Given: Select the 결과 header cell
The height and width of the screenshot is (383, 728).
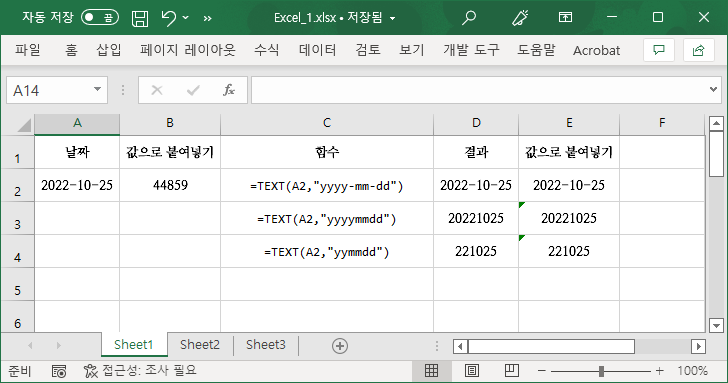Looking at the screenshot, I should pos(476,152).
